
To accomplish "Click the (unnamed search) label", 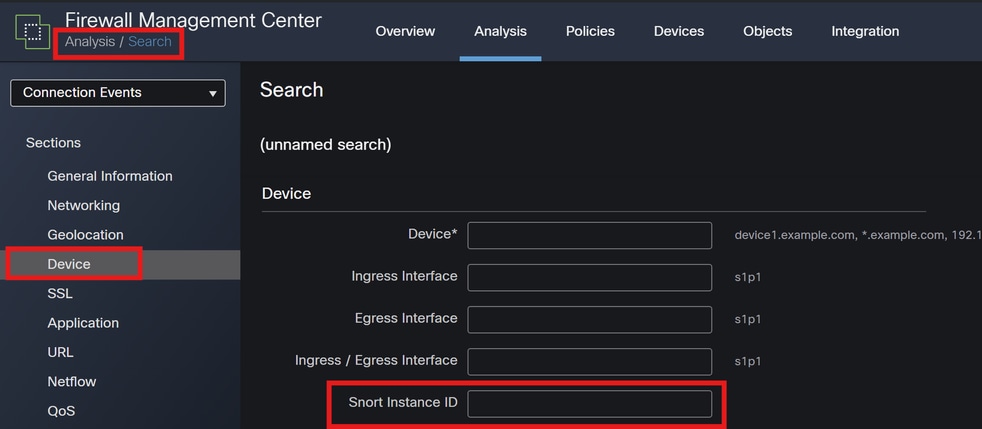I will (x=325, y=145).
